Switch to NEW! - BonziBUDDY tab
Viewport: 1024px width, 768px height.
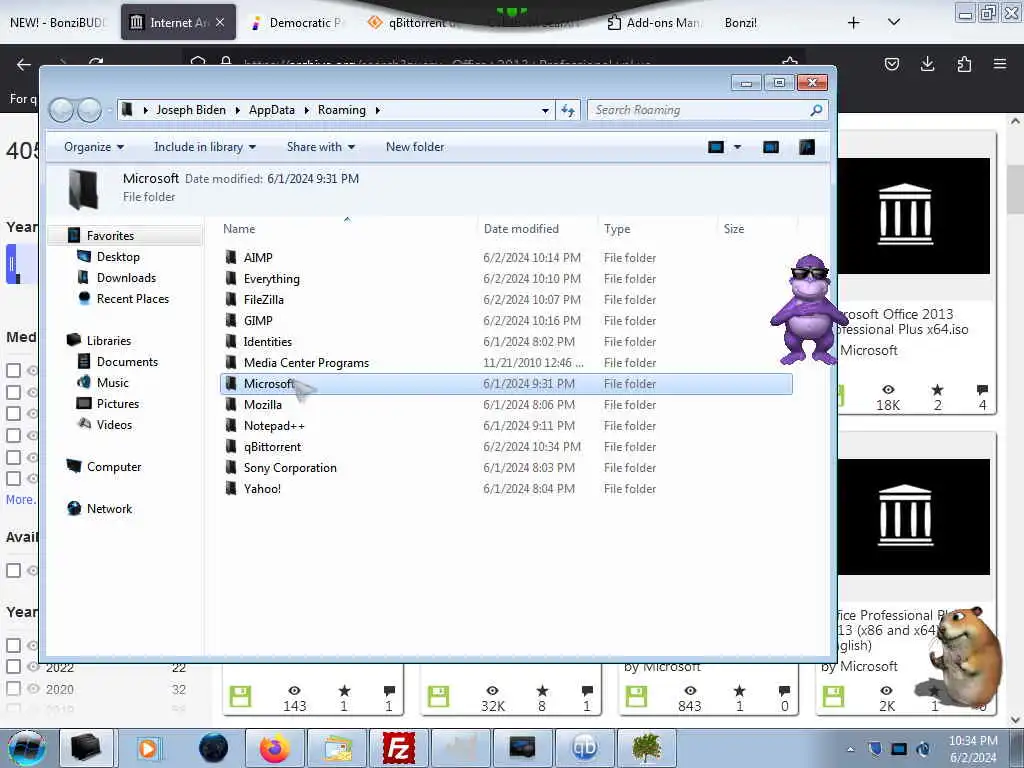click(57, 22)
